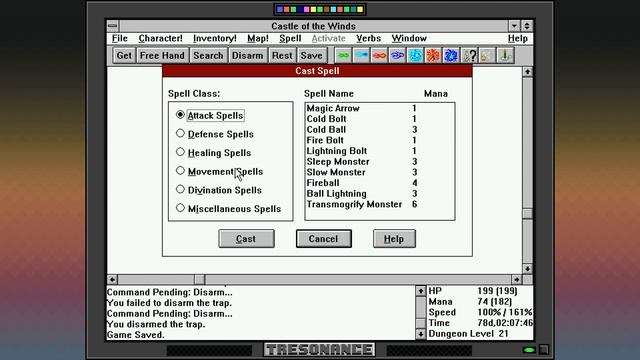Click the Cast button

[x=246, y=239]
